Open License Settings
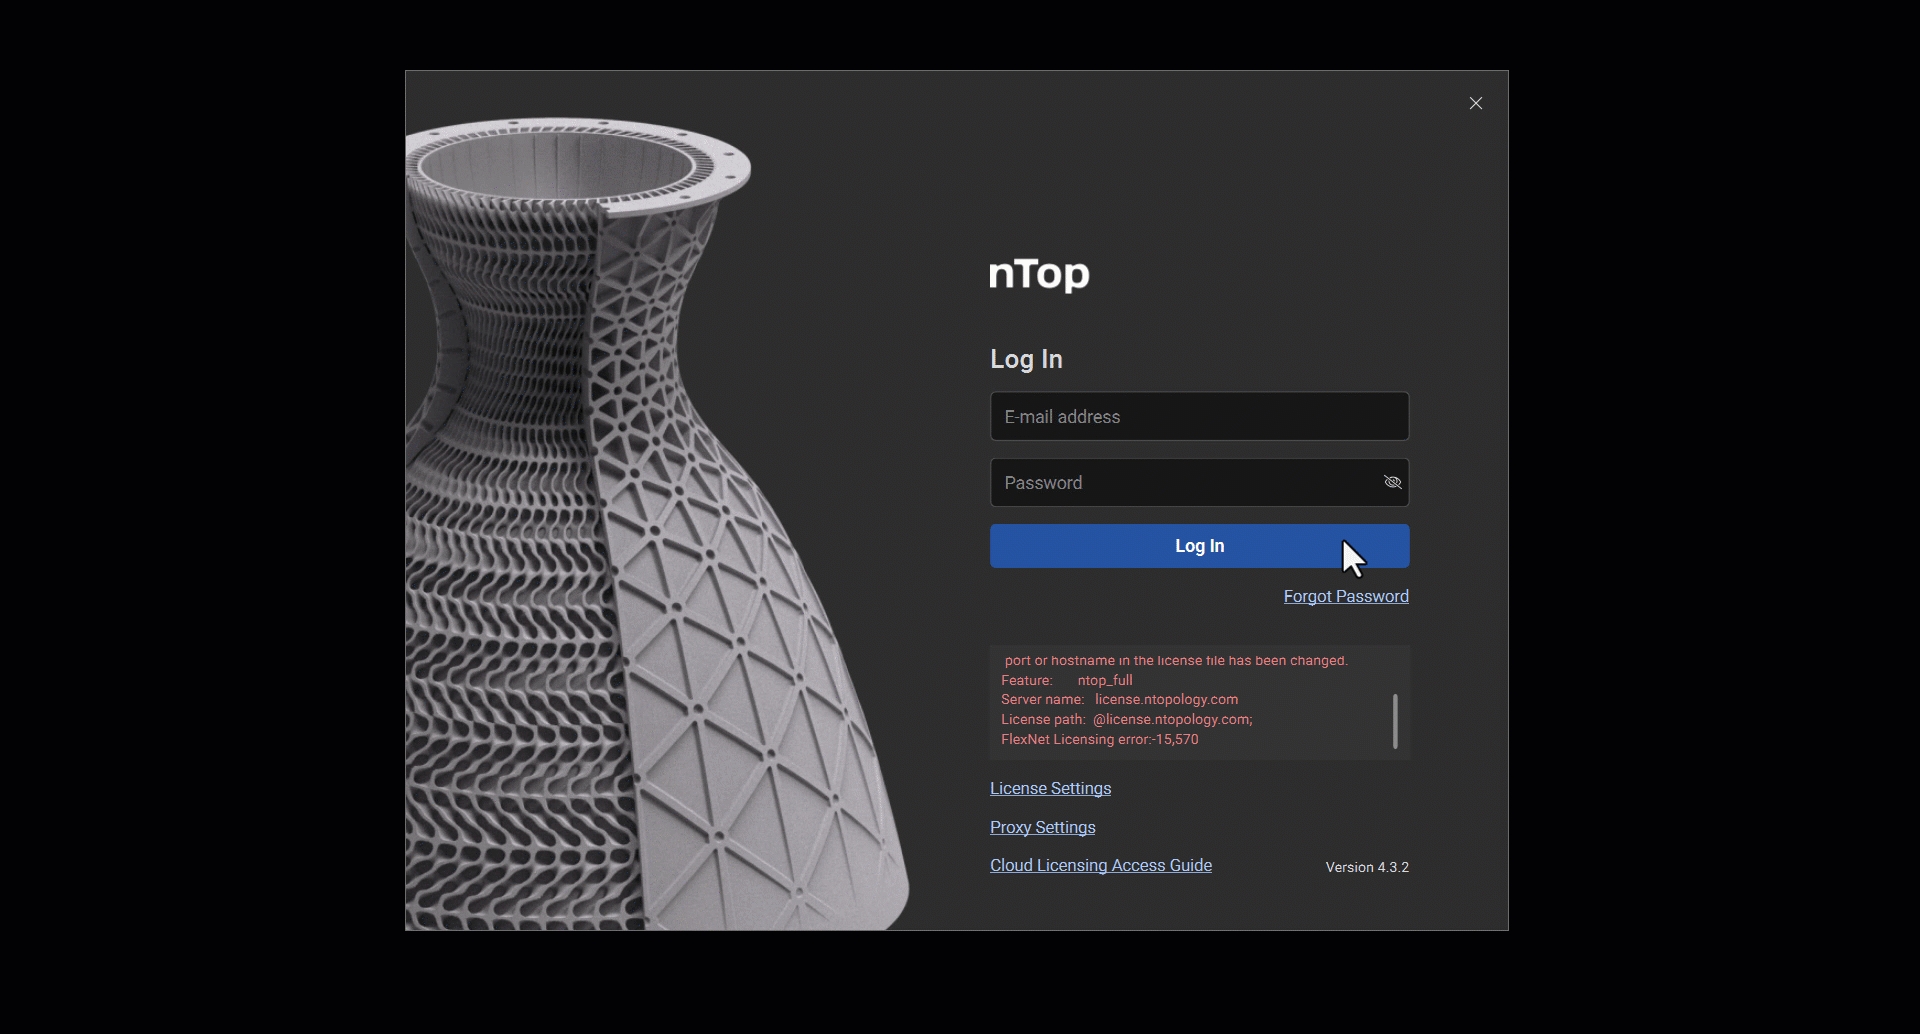This screenshot has width=1920, height=1034. pyautogui.click(x=1050, y=788)
